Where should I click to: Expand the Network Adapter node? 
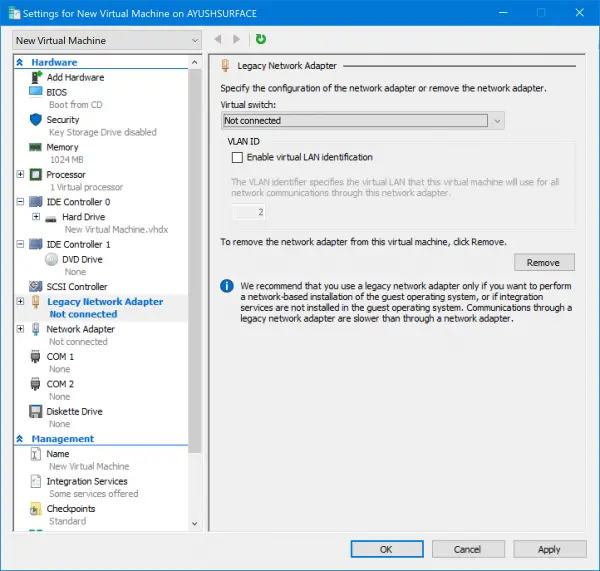tap(20, 329)
